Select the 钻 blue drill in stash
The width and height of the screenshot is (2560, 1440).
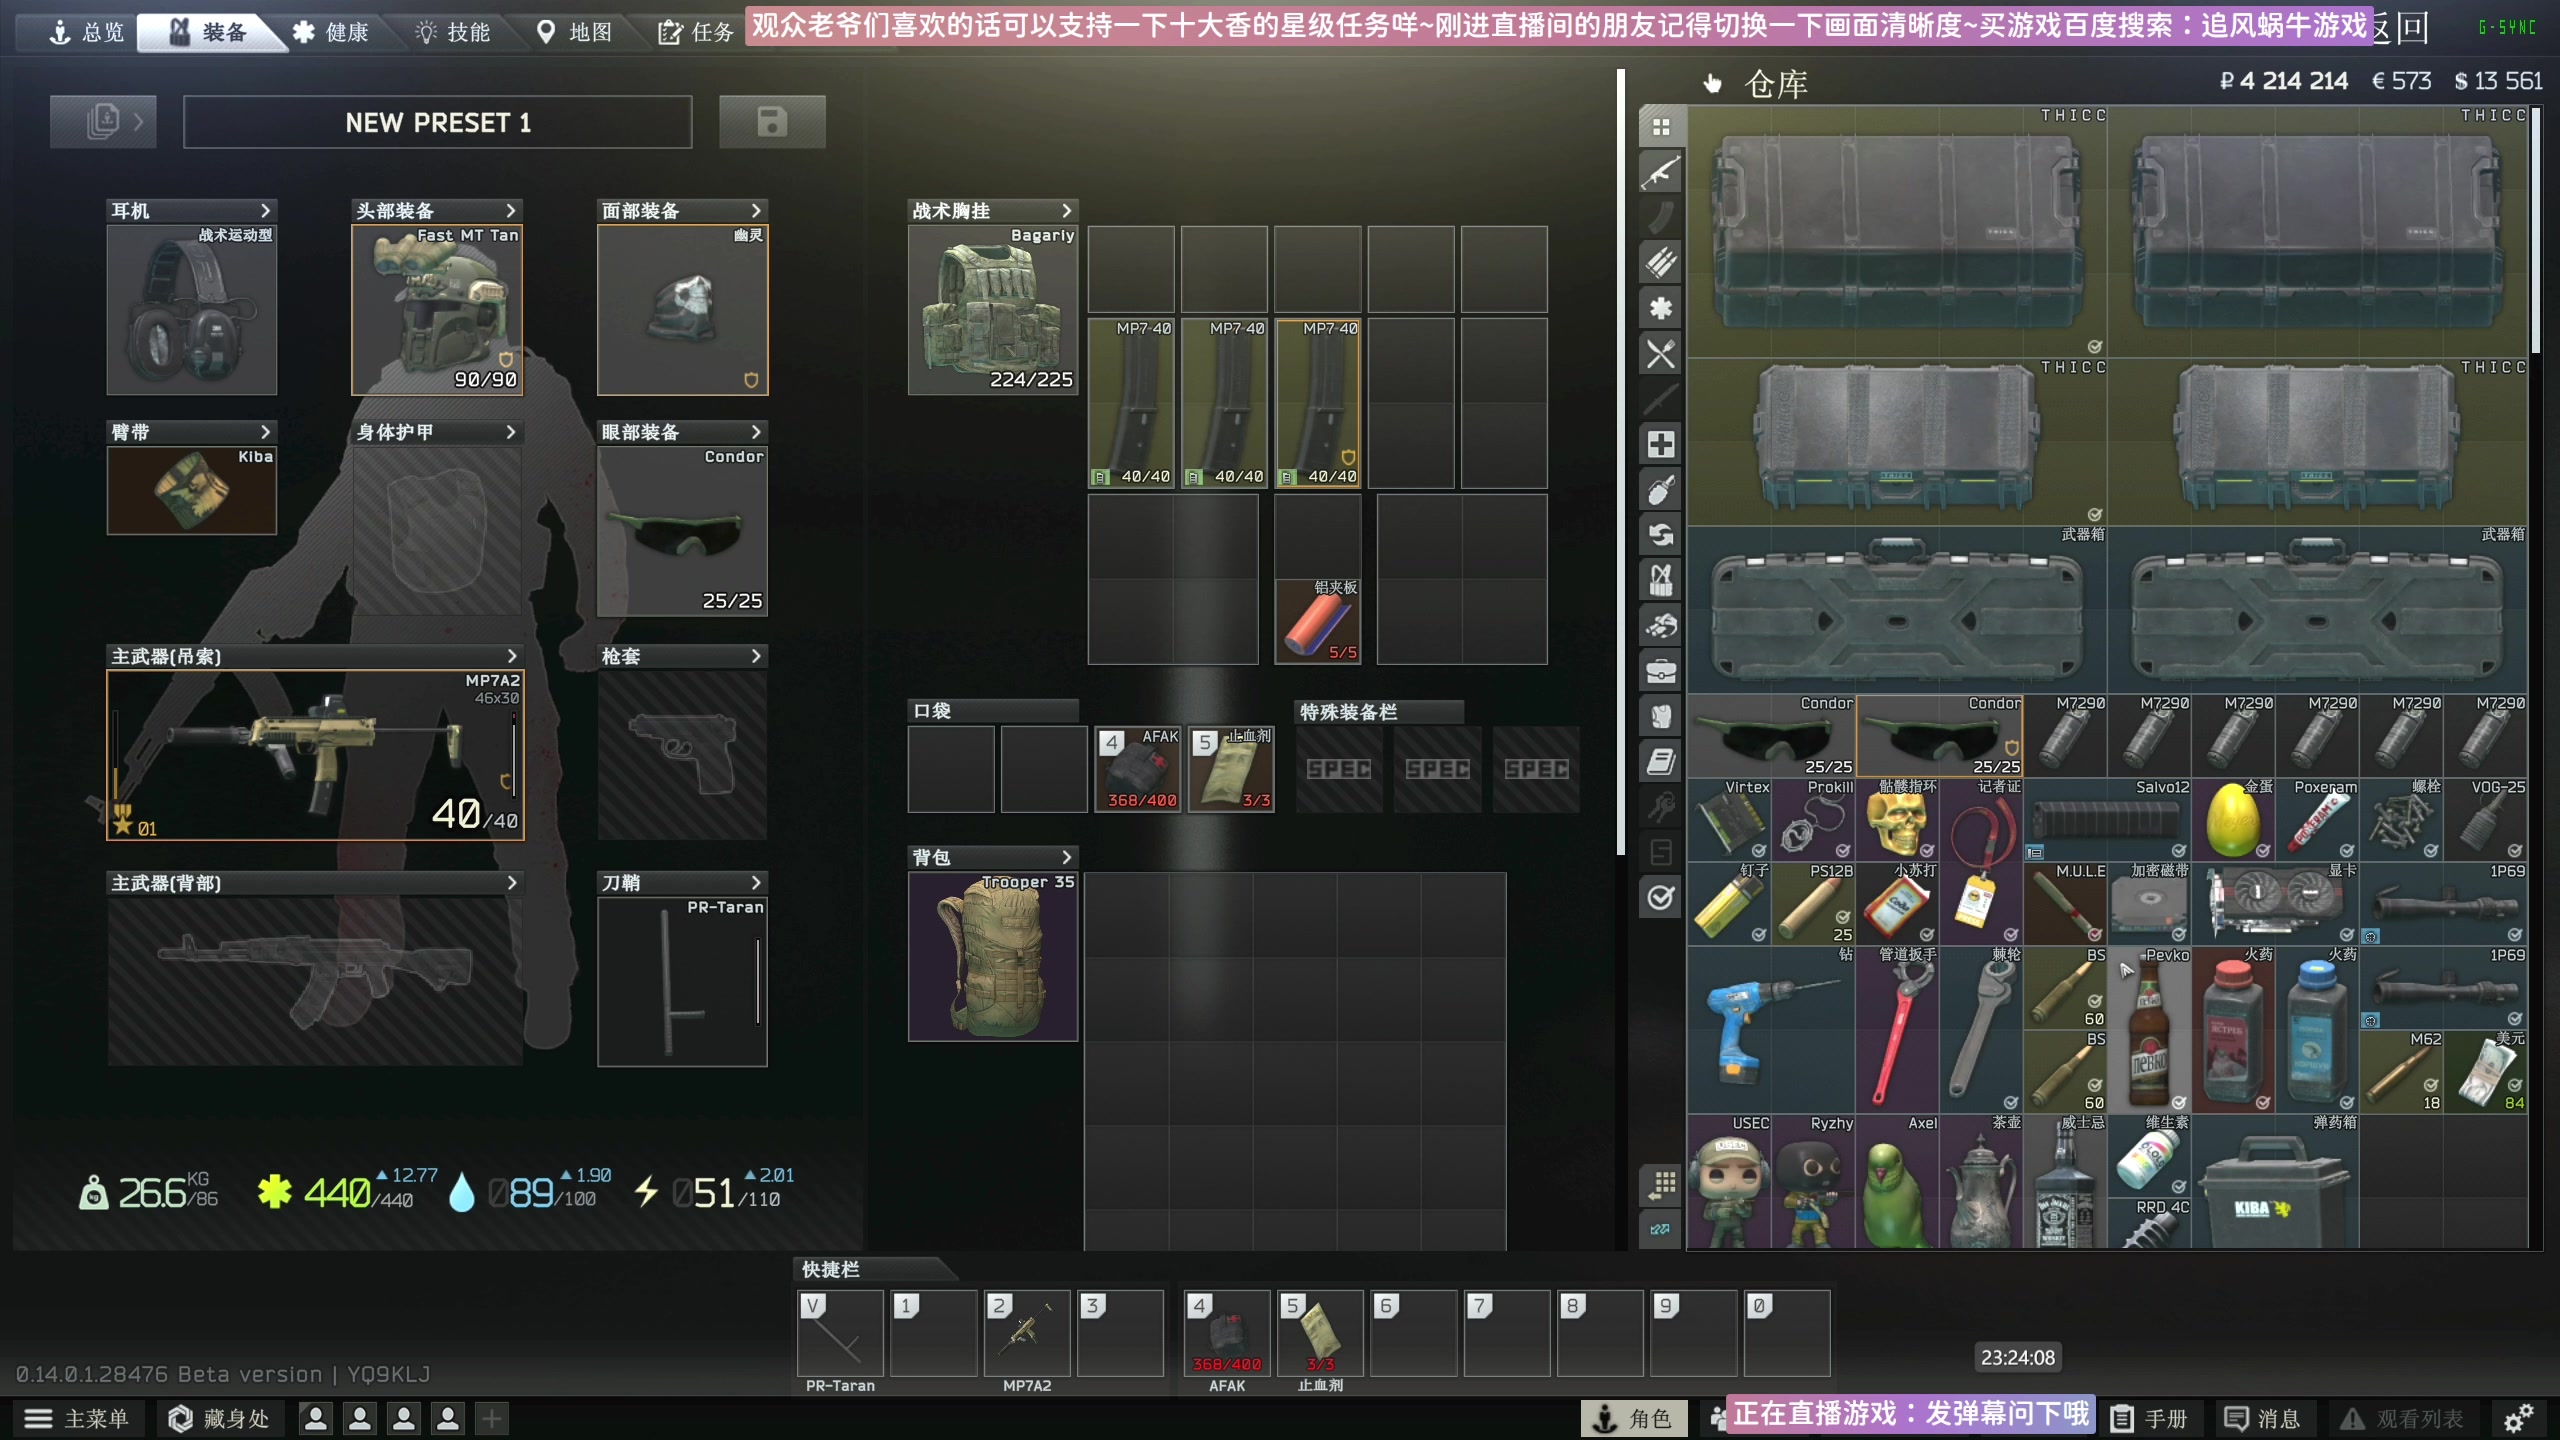pyautogui.click(x=1771, y=1029)
